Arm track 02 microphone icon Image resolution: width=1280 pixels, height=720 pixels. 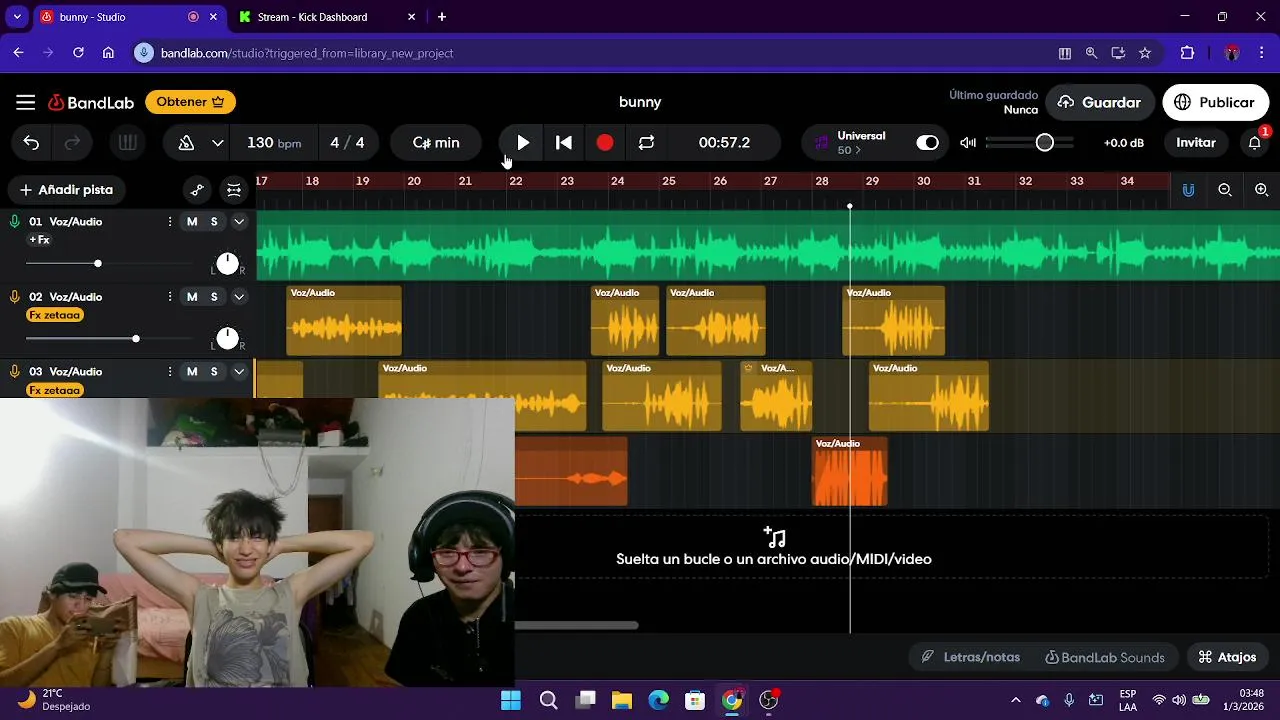(15, 297)
